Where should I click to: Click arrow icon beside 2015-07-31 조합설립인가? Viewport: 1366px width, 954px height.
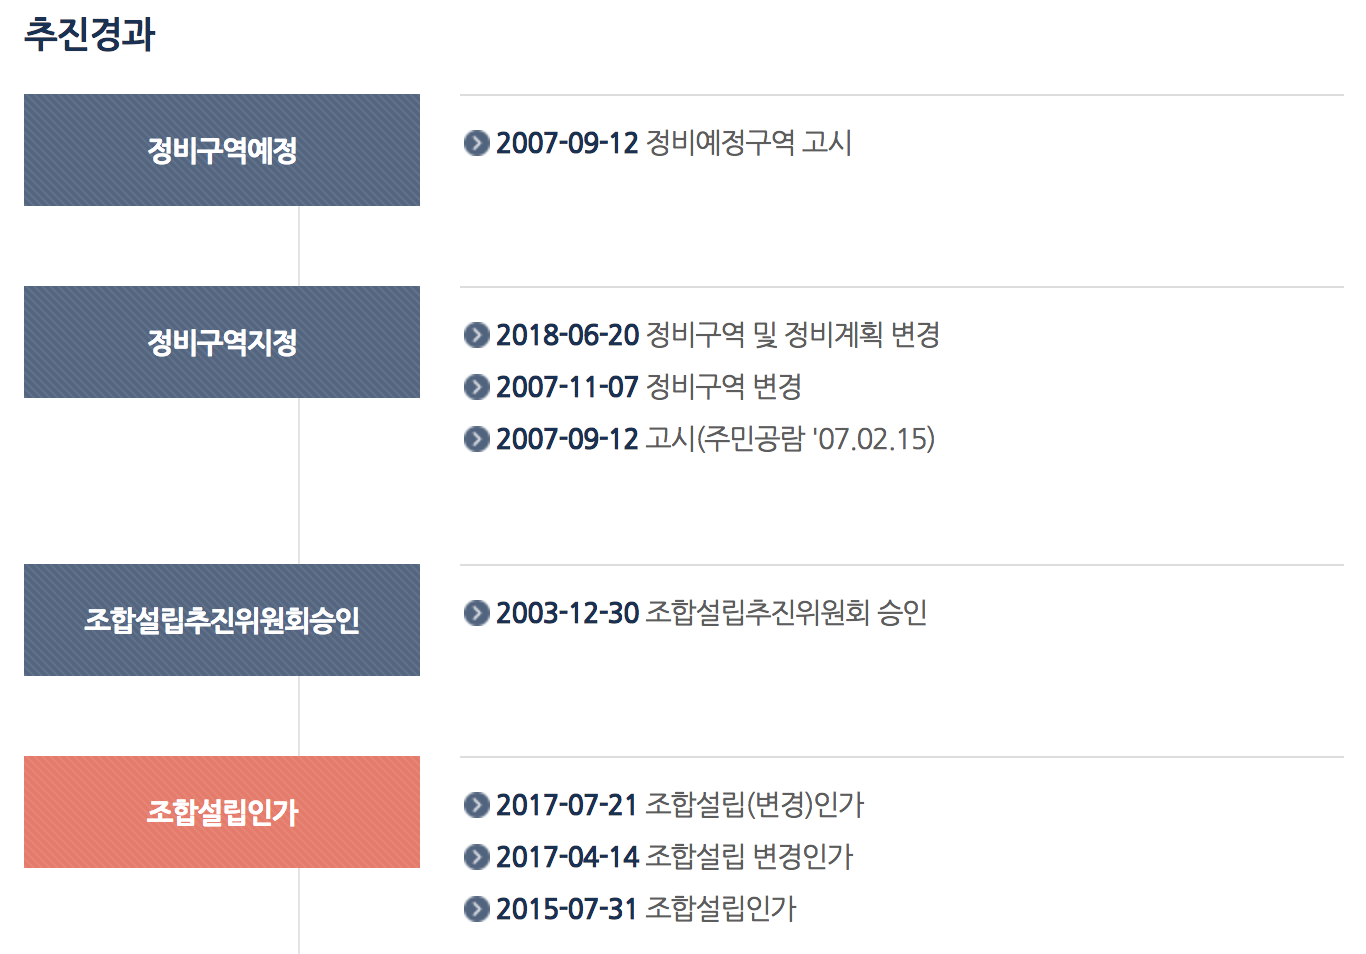477,909
